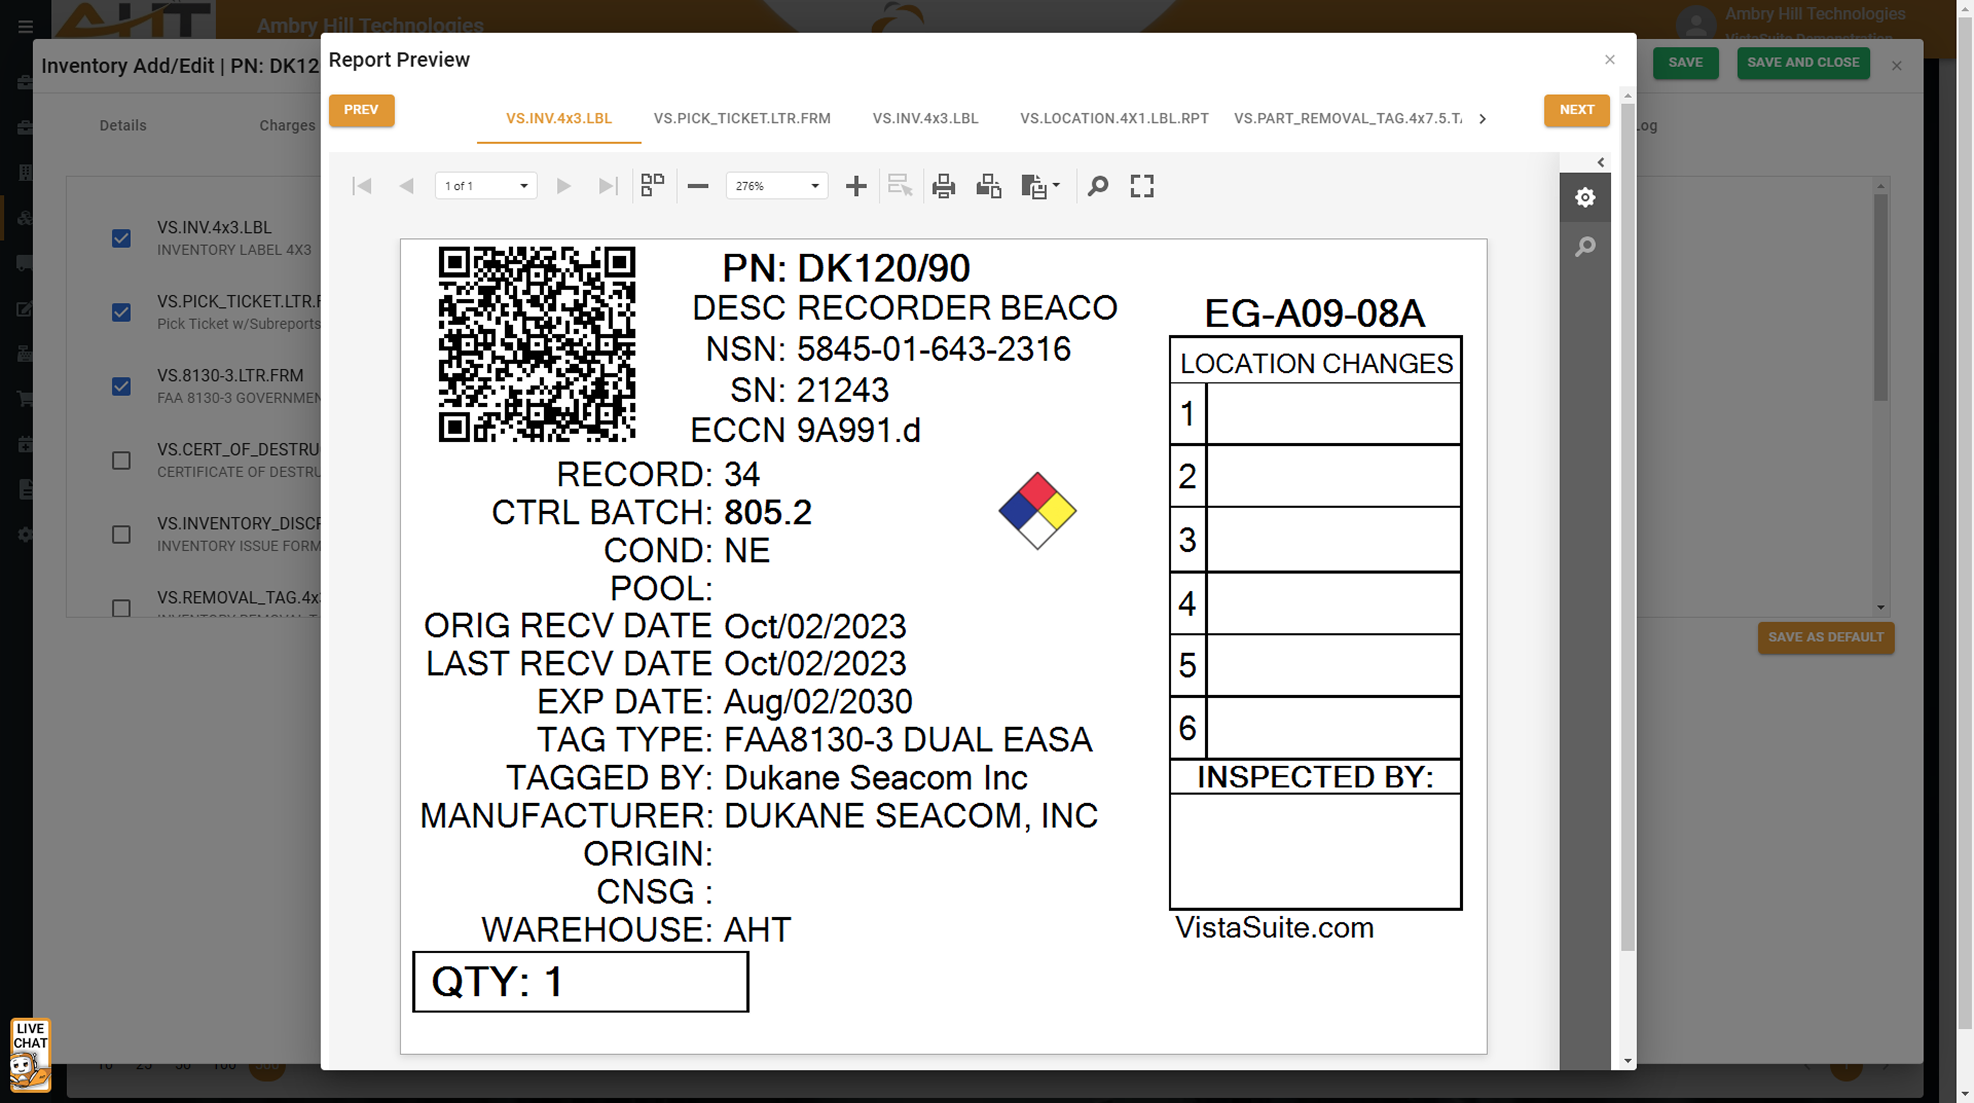Viewport: 1974px width, 1103px height.
Task: Open the 276% zoom level dropdown
Action: 815,186
